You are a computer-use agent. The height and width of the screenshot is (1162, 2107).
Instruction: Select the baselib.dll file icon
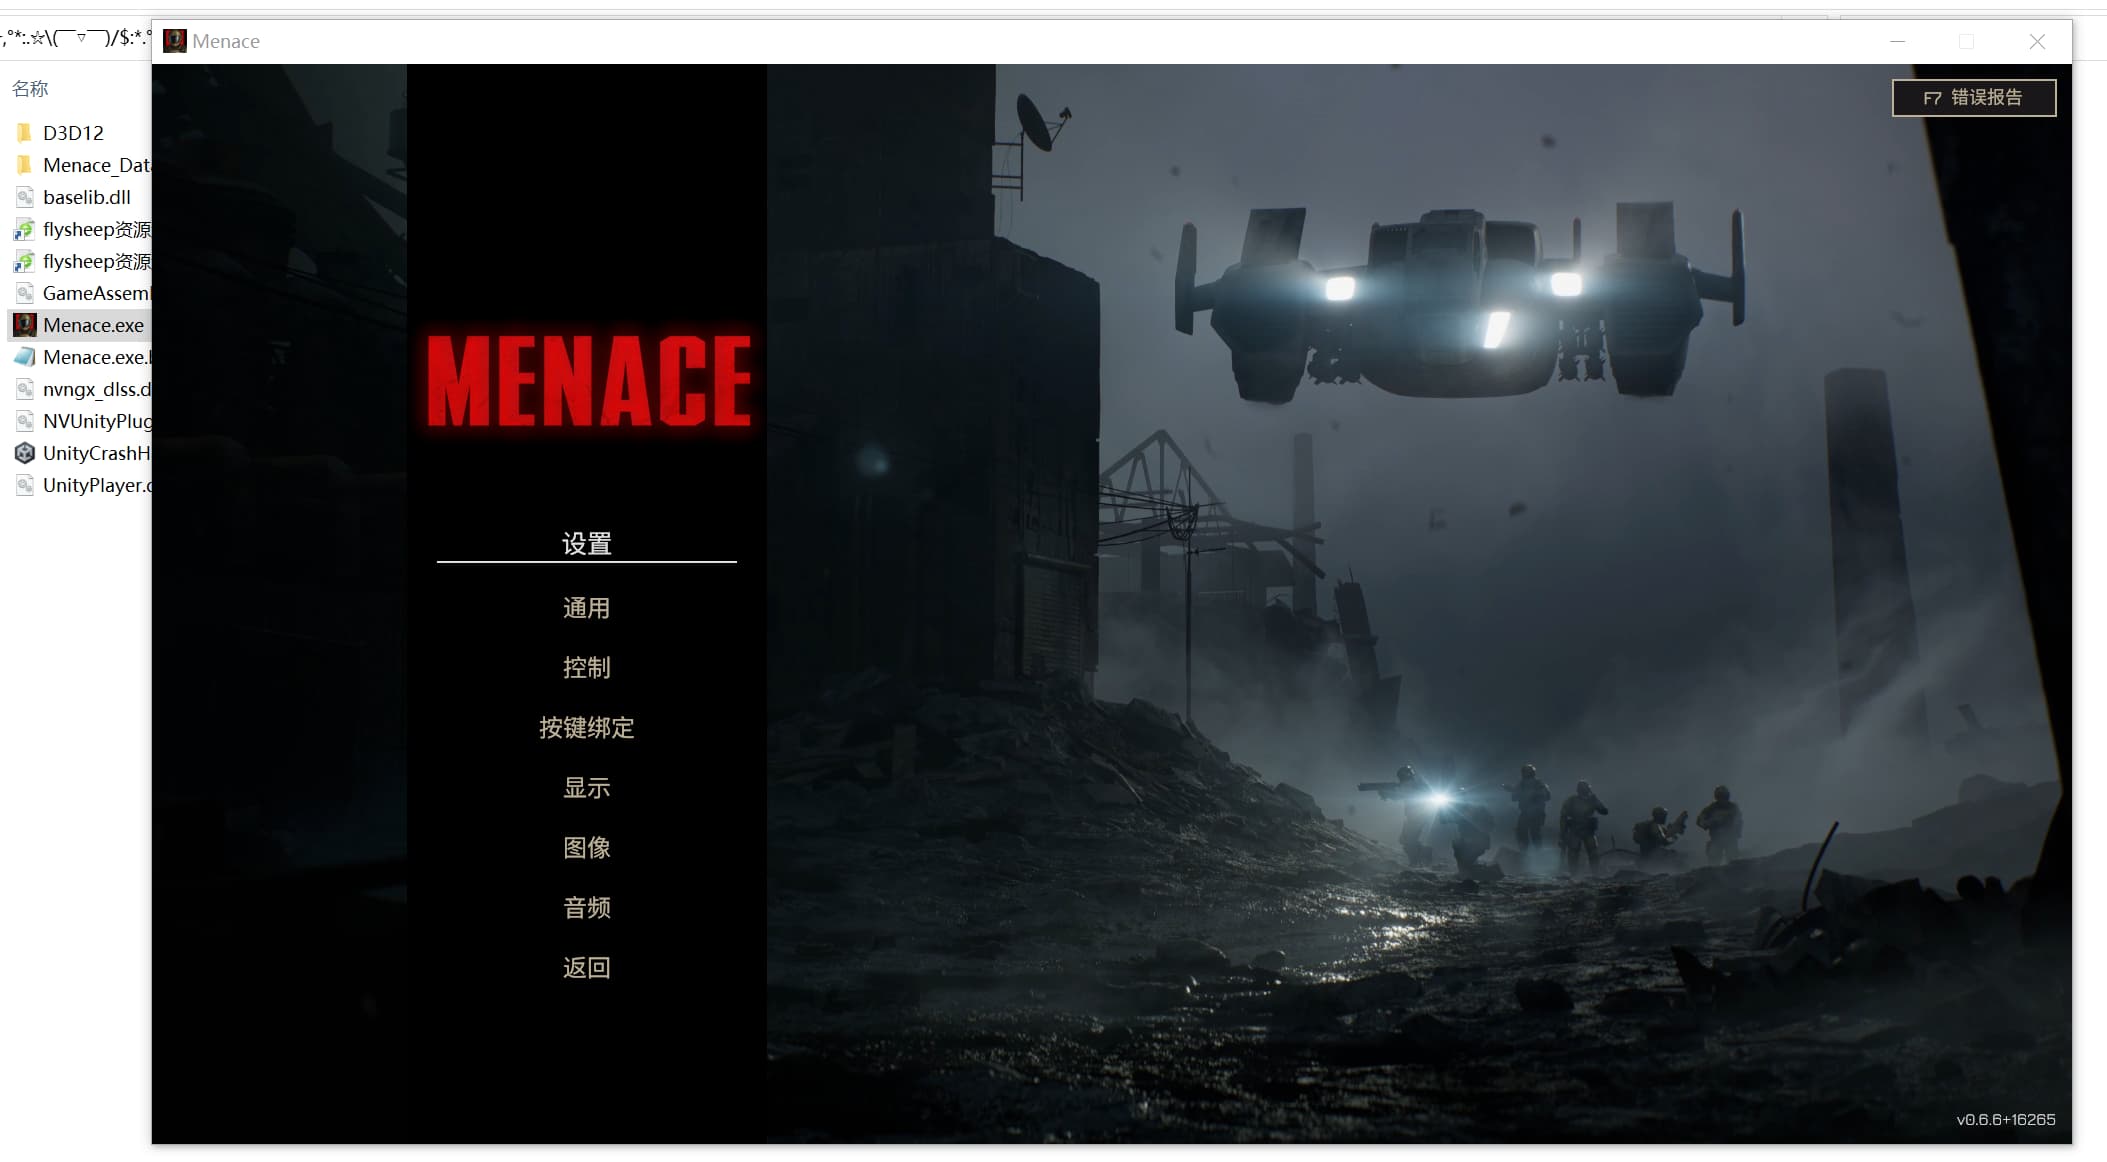coord(25,197)
